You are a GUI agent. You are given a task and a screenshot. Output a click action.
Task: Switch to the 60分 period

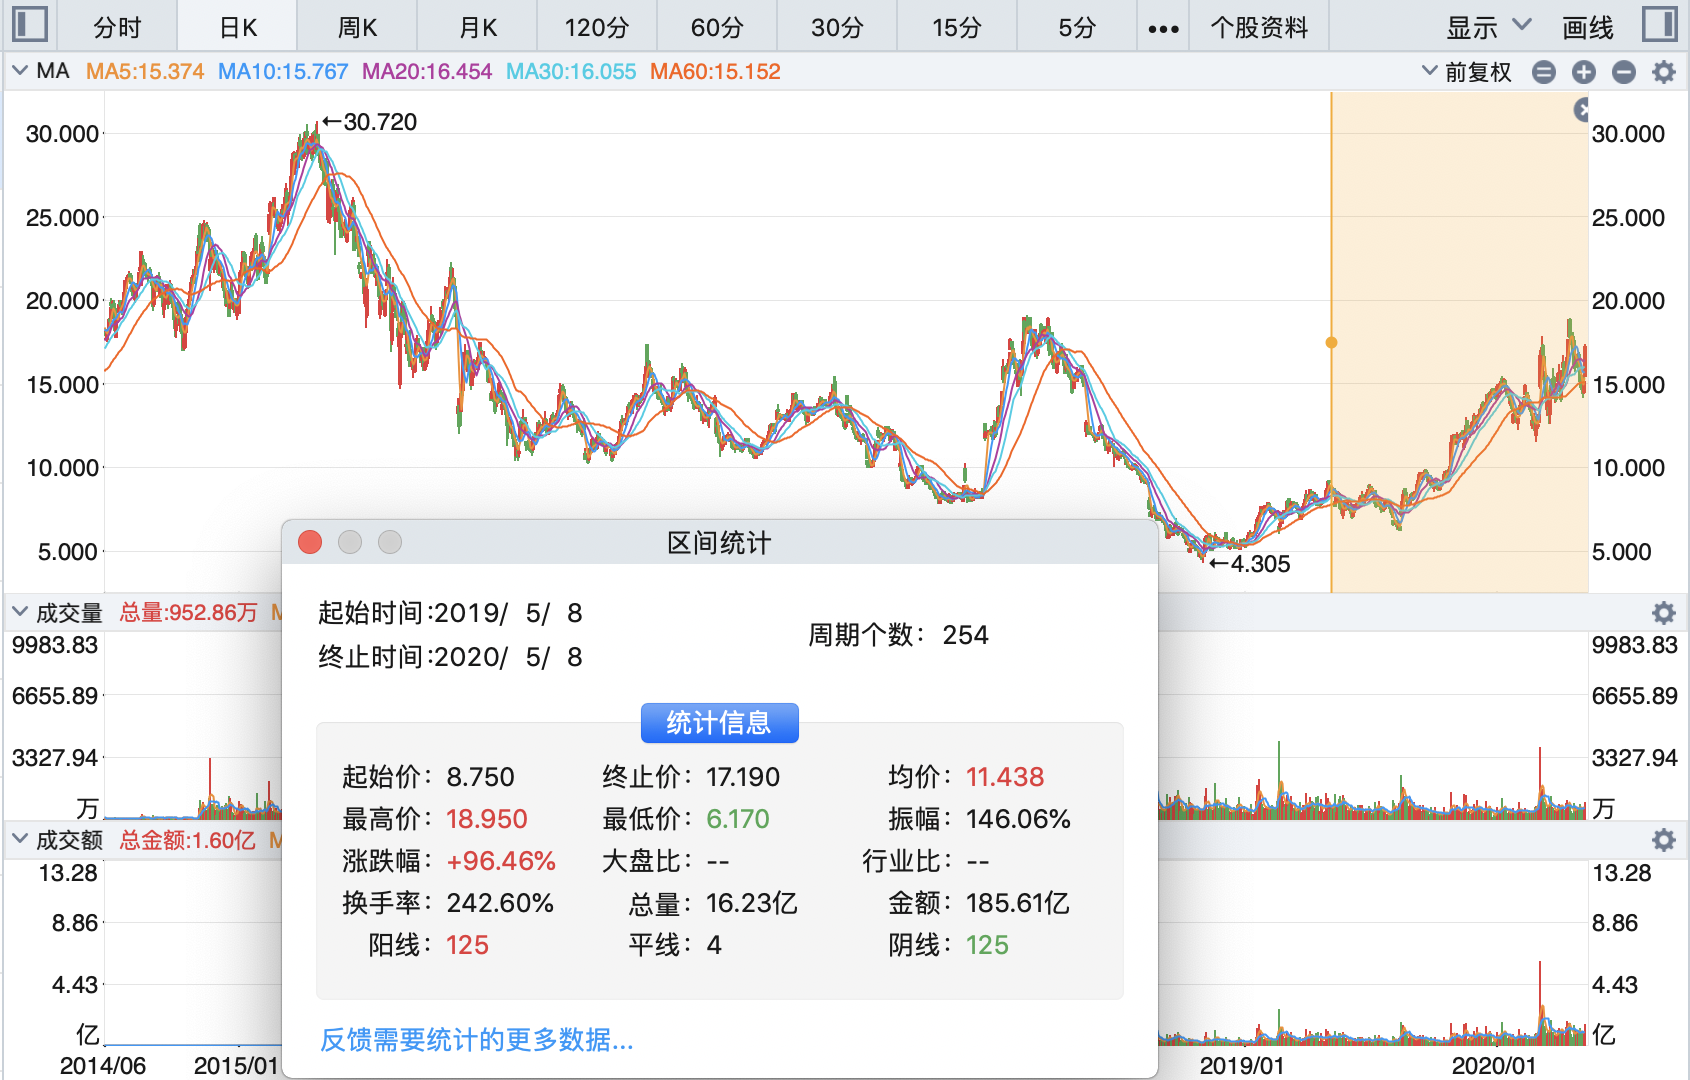(717, 27)
